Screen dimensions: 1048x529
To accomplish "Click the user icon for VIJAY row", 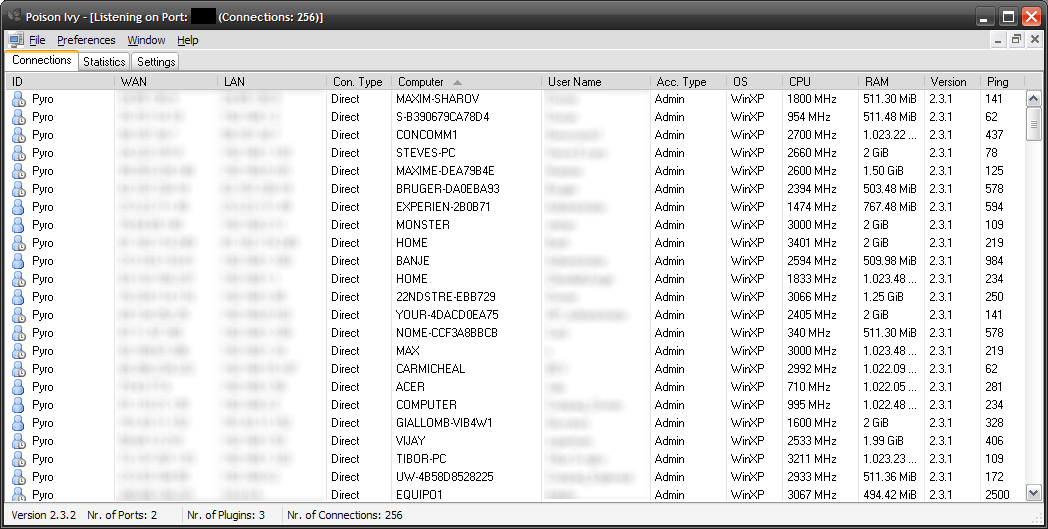I will pos(19,441).
